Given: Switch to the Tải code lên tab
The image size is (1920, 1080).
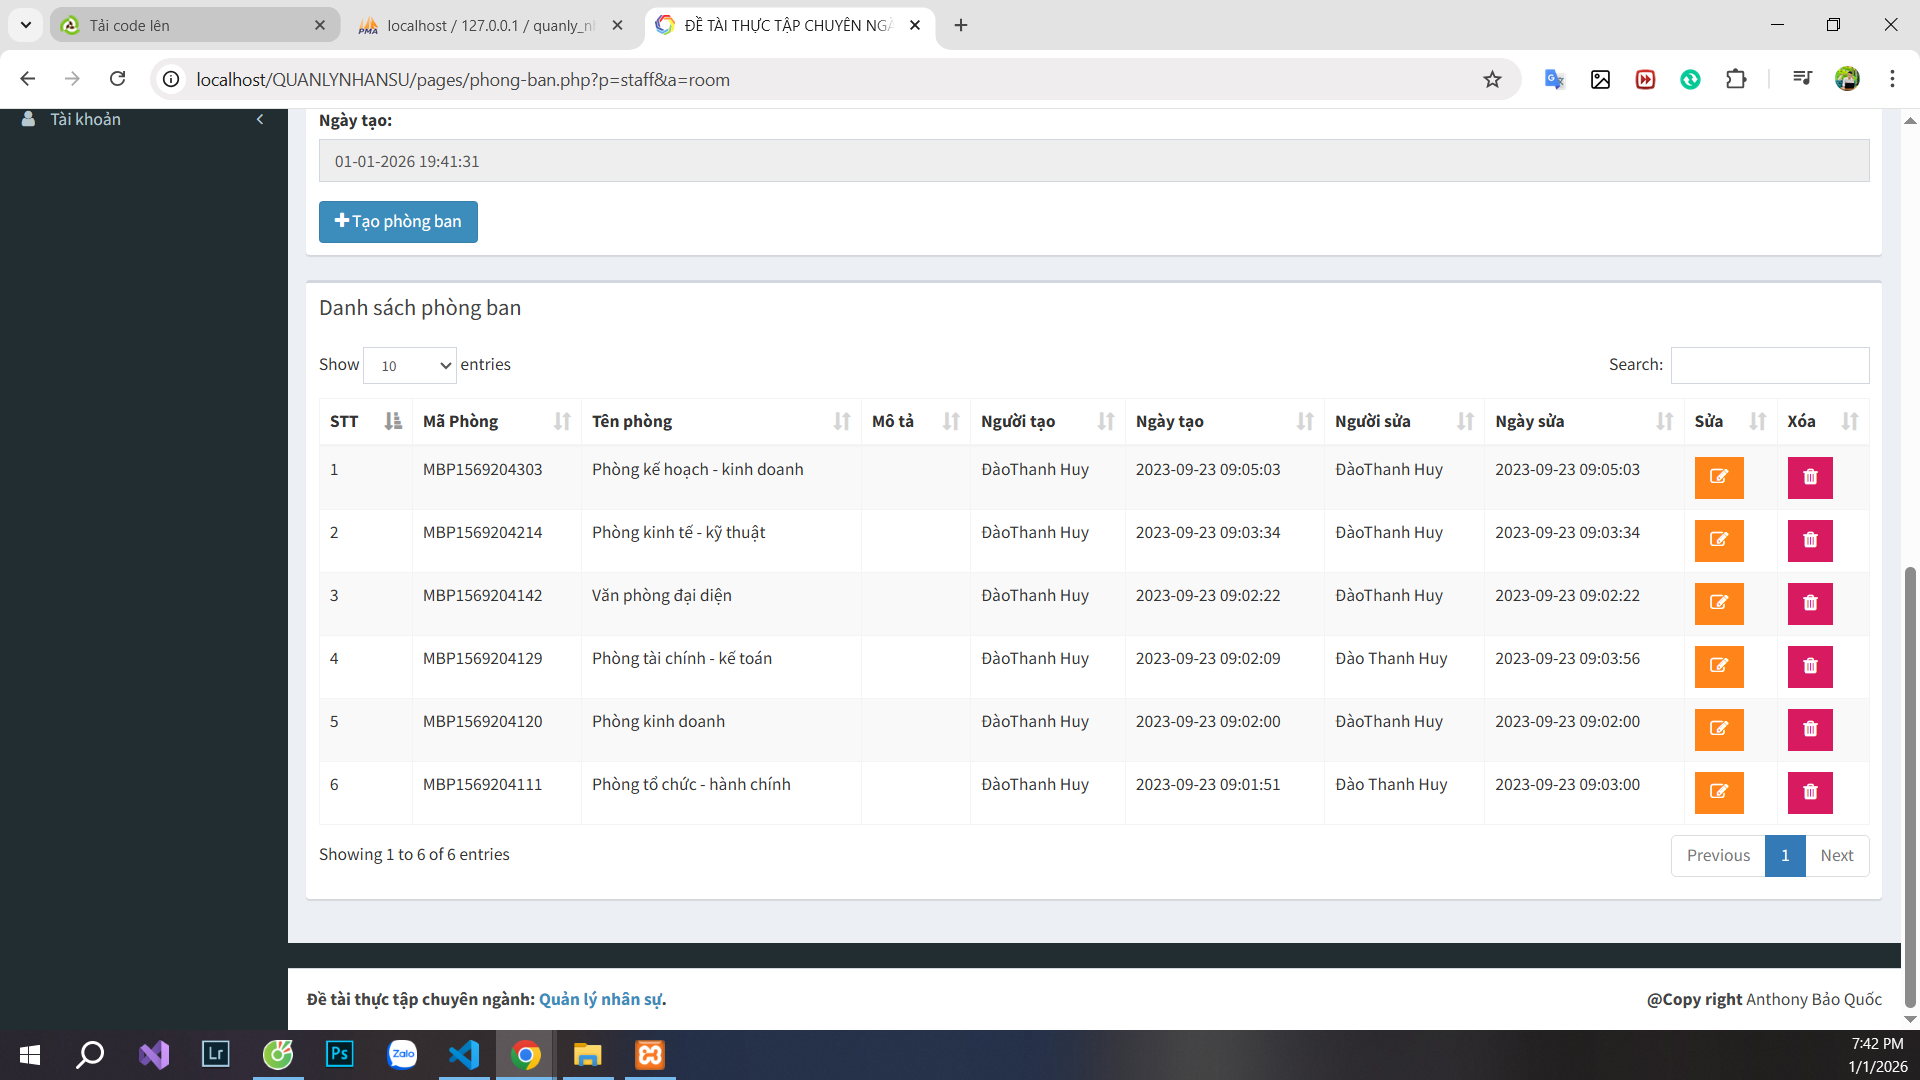Looking at the screenshot, I should (195, 25).
